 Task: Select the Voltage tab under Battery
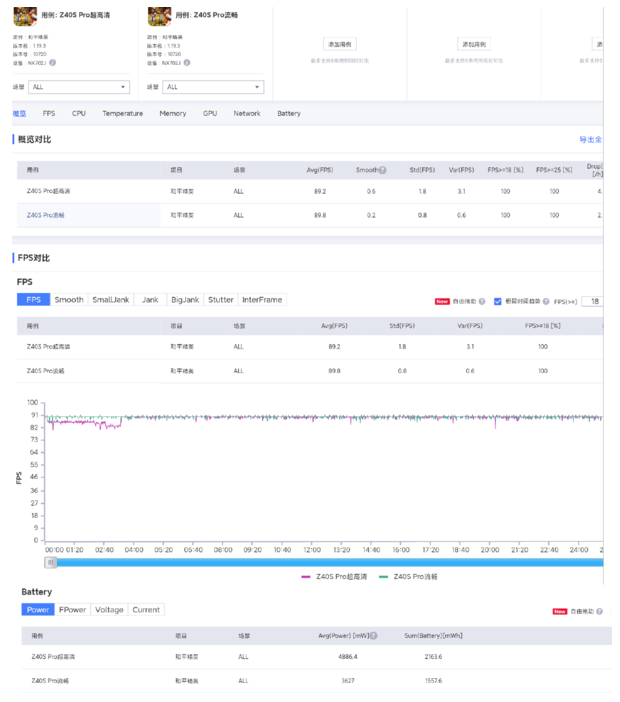[x=109, y=610]
